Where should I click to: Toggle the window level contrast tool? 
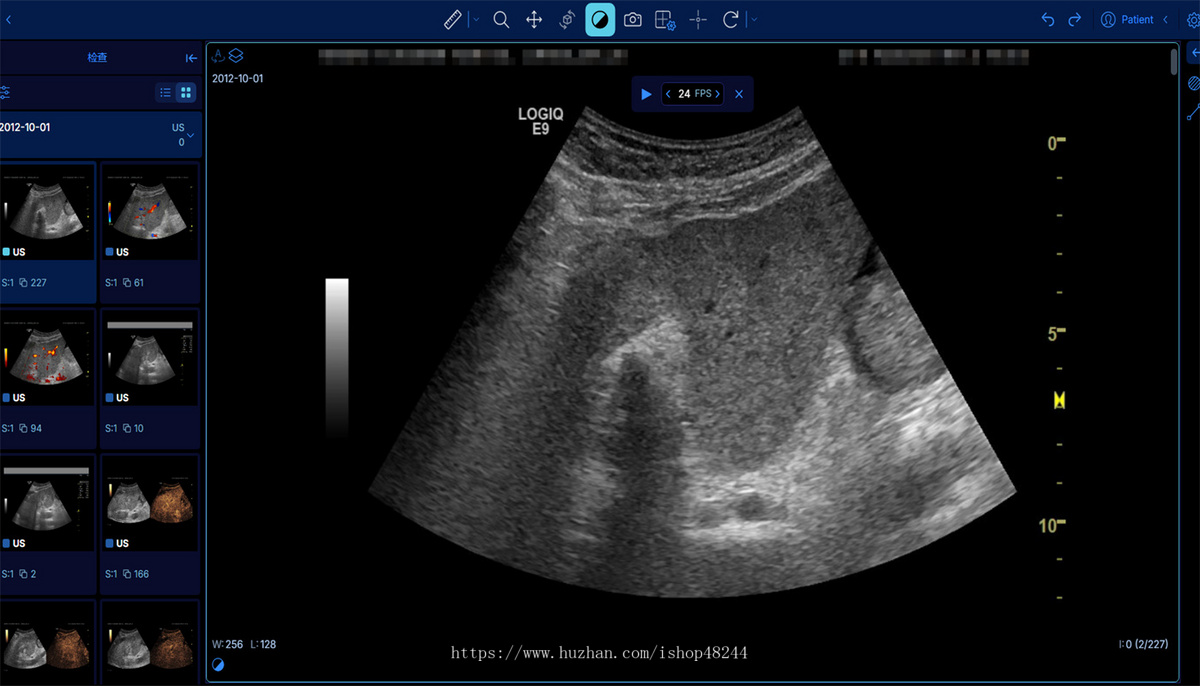click(x=600, y=19)
